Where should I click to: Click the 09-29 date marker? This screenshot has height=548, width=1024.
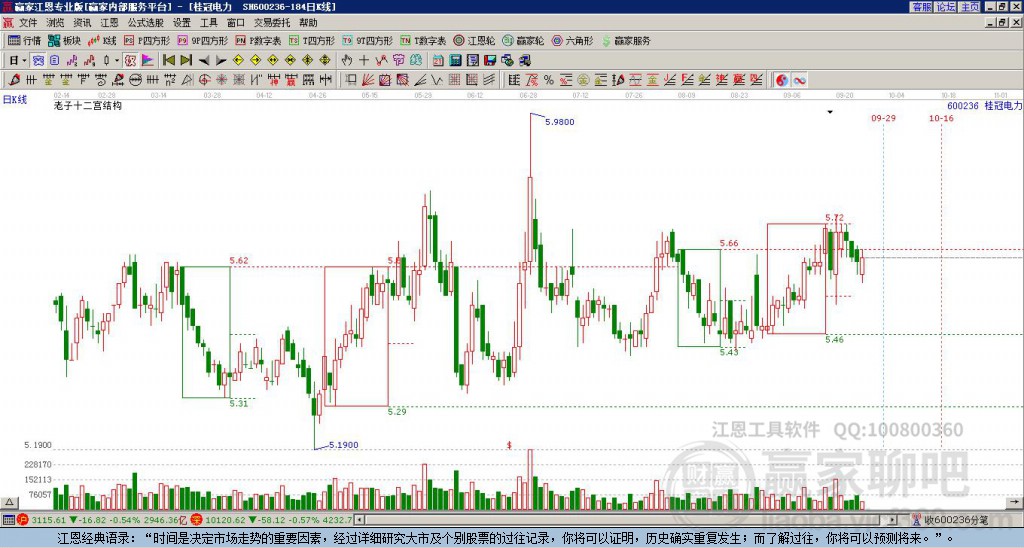coord(883,118)
